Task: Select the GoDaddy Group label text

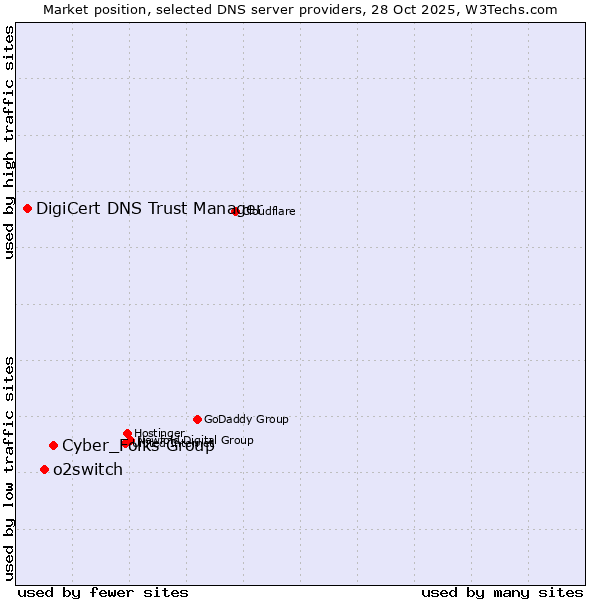Action: (246, 419)
